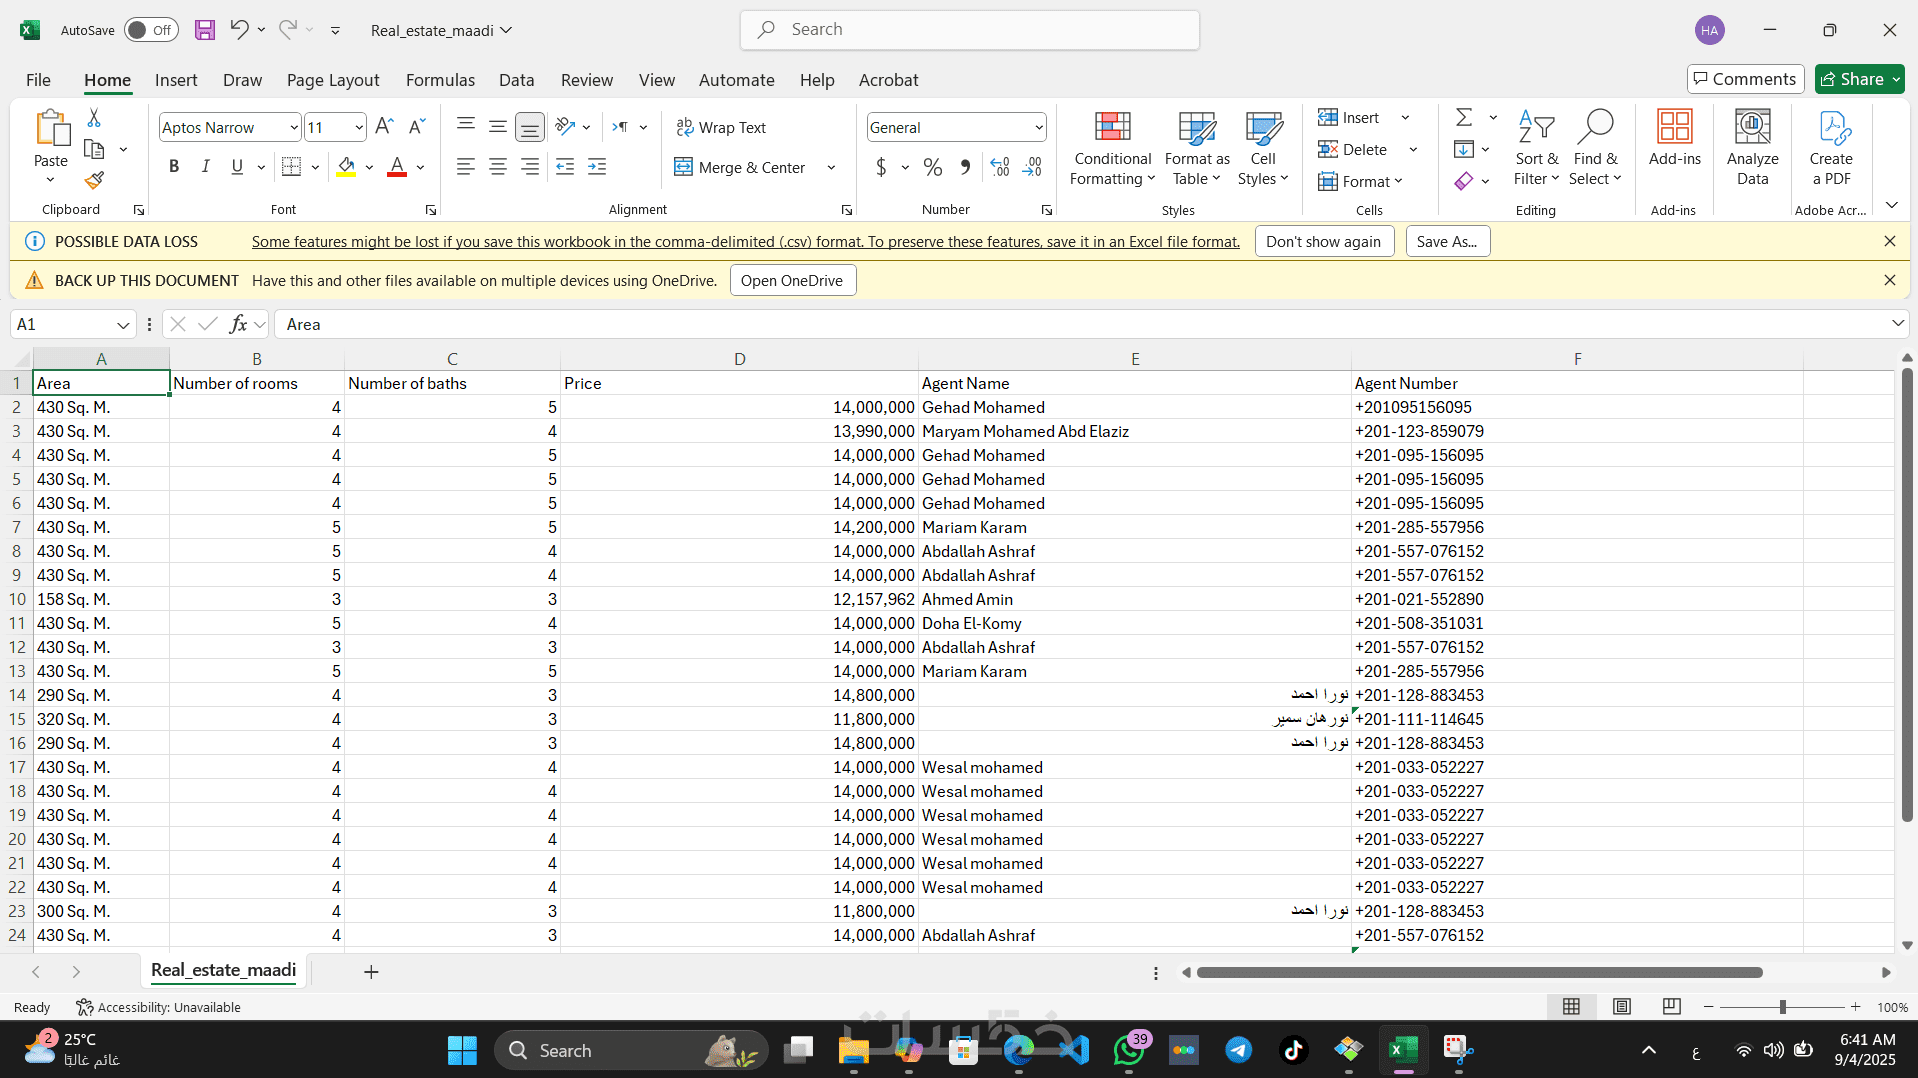Toggle Underline formatting
Viewport: 1918px width, 1078px height.
(237, 167)
